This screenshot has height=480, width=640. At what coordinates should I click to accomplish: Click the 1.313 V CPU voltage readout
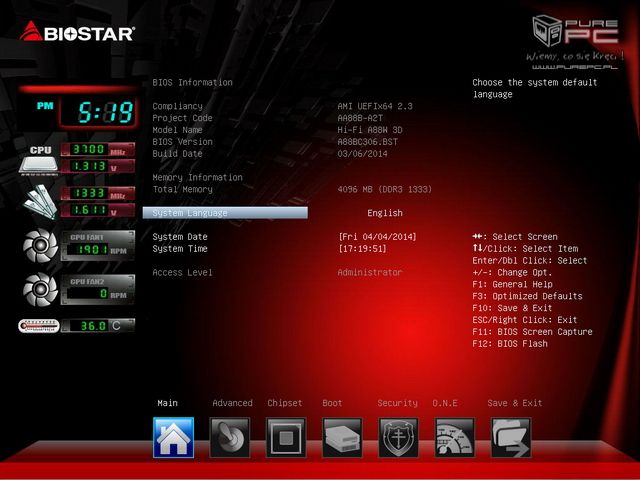pyautogui.click(x=98, y=166)
